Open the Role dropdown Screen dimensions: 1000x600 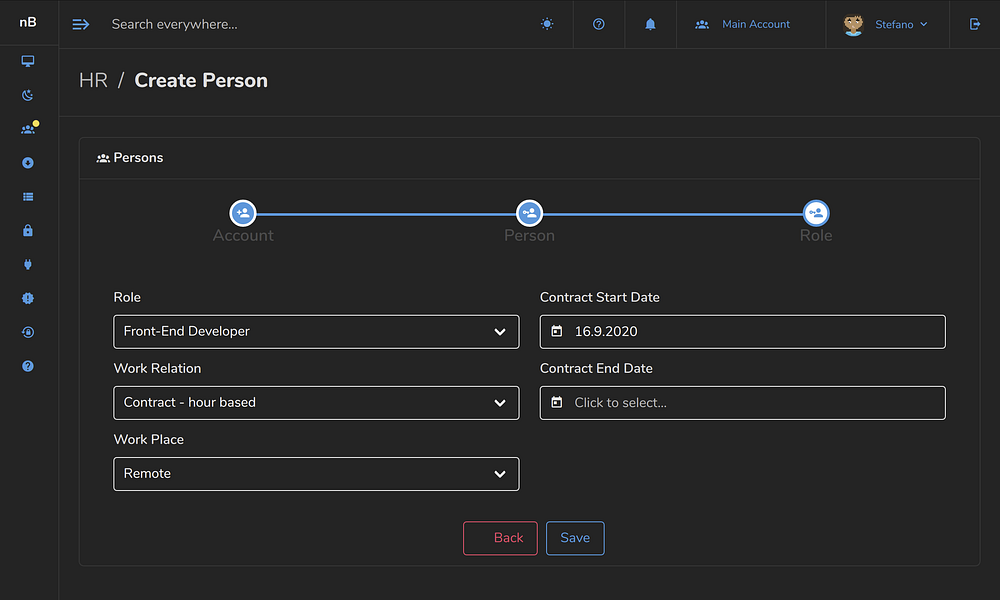pyautogui.click(x=316, y=332)
